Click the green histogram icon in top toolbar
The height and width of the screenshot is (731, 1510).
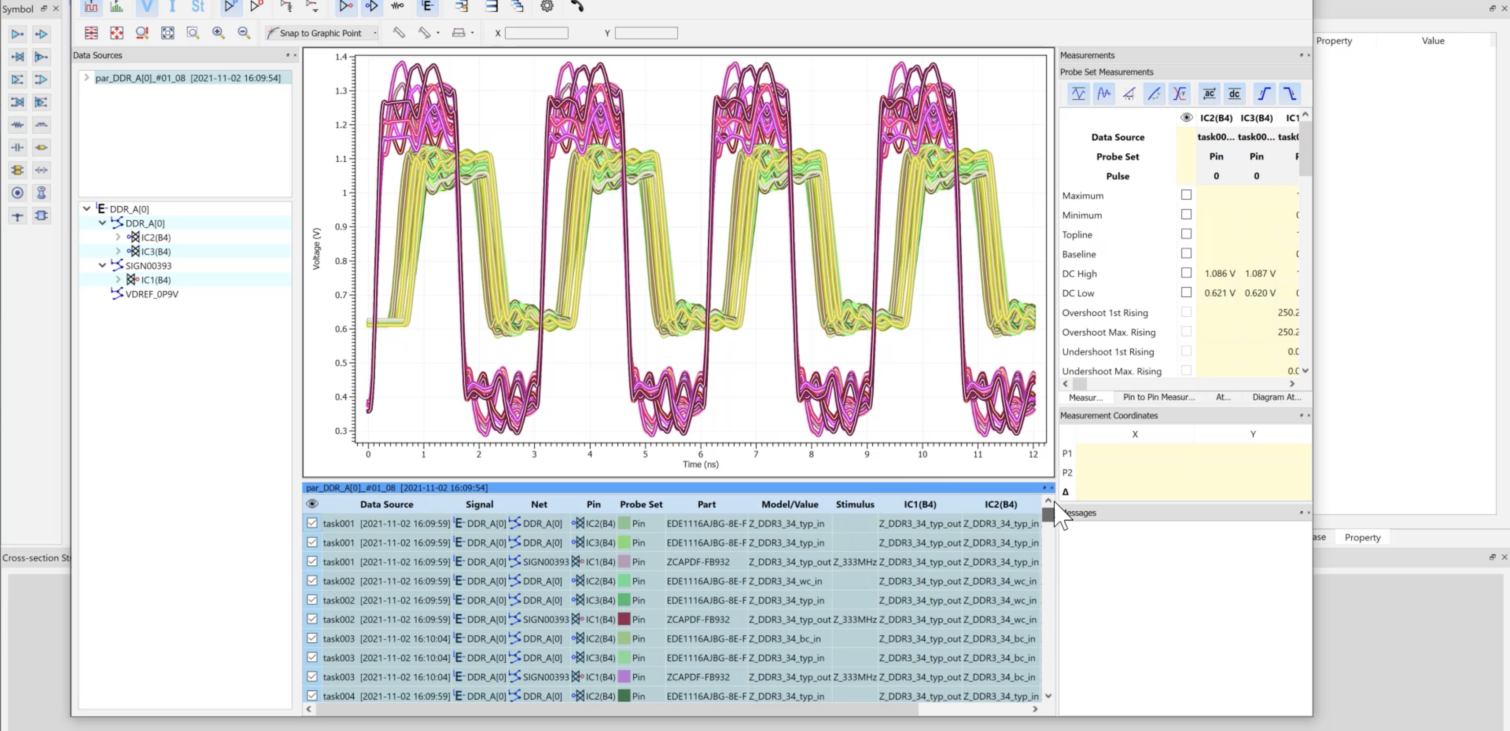coord(117,6)
